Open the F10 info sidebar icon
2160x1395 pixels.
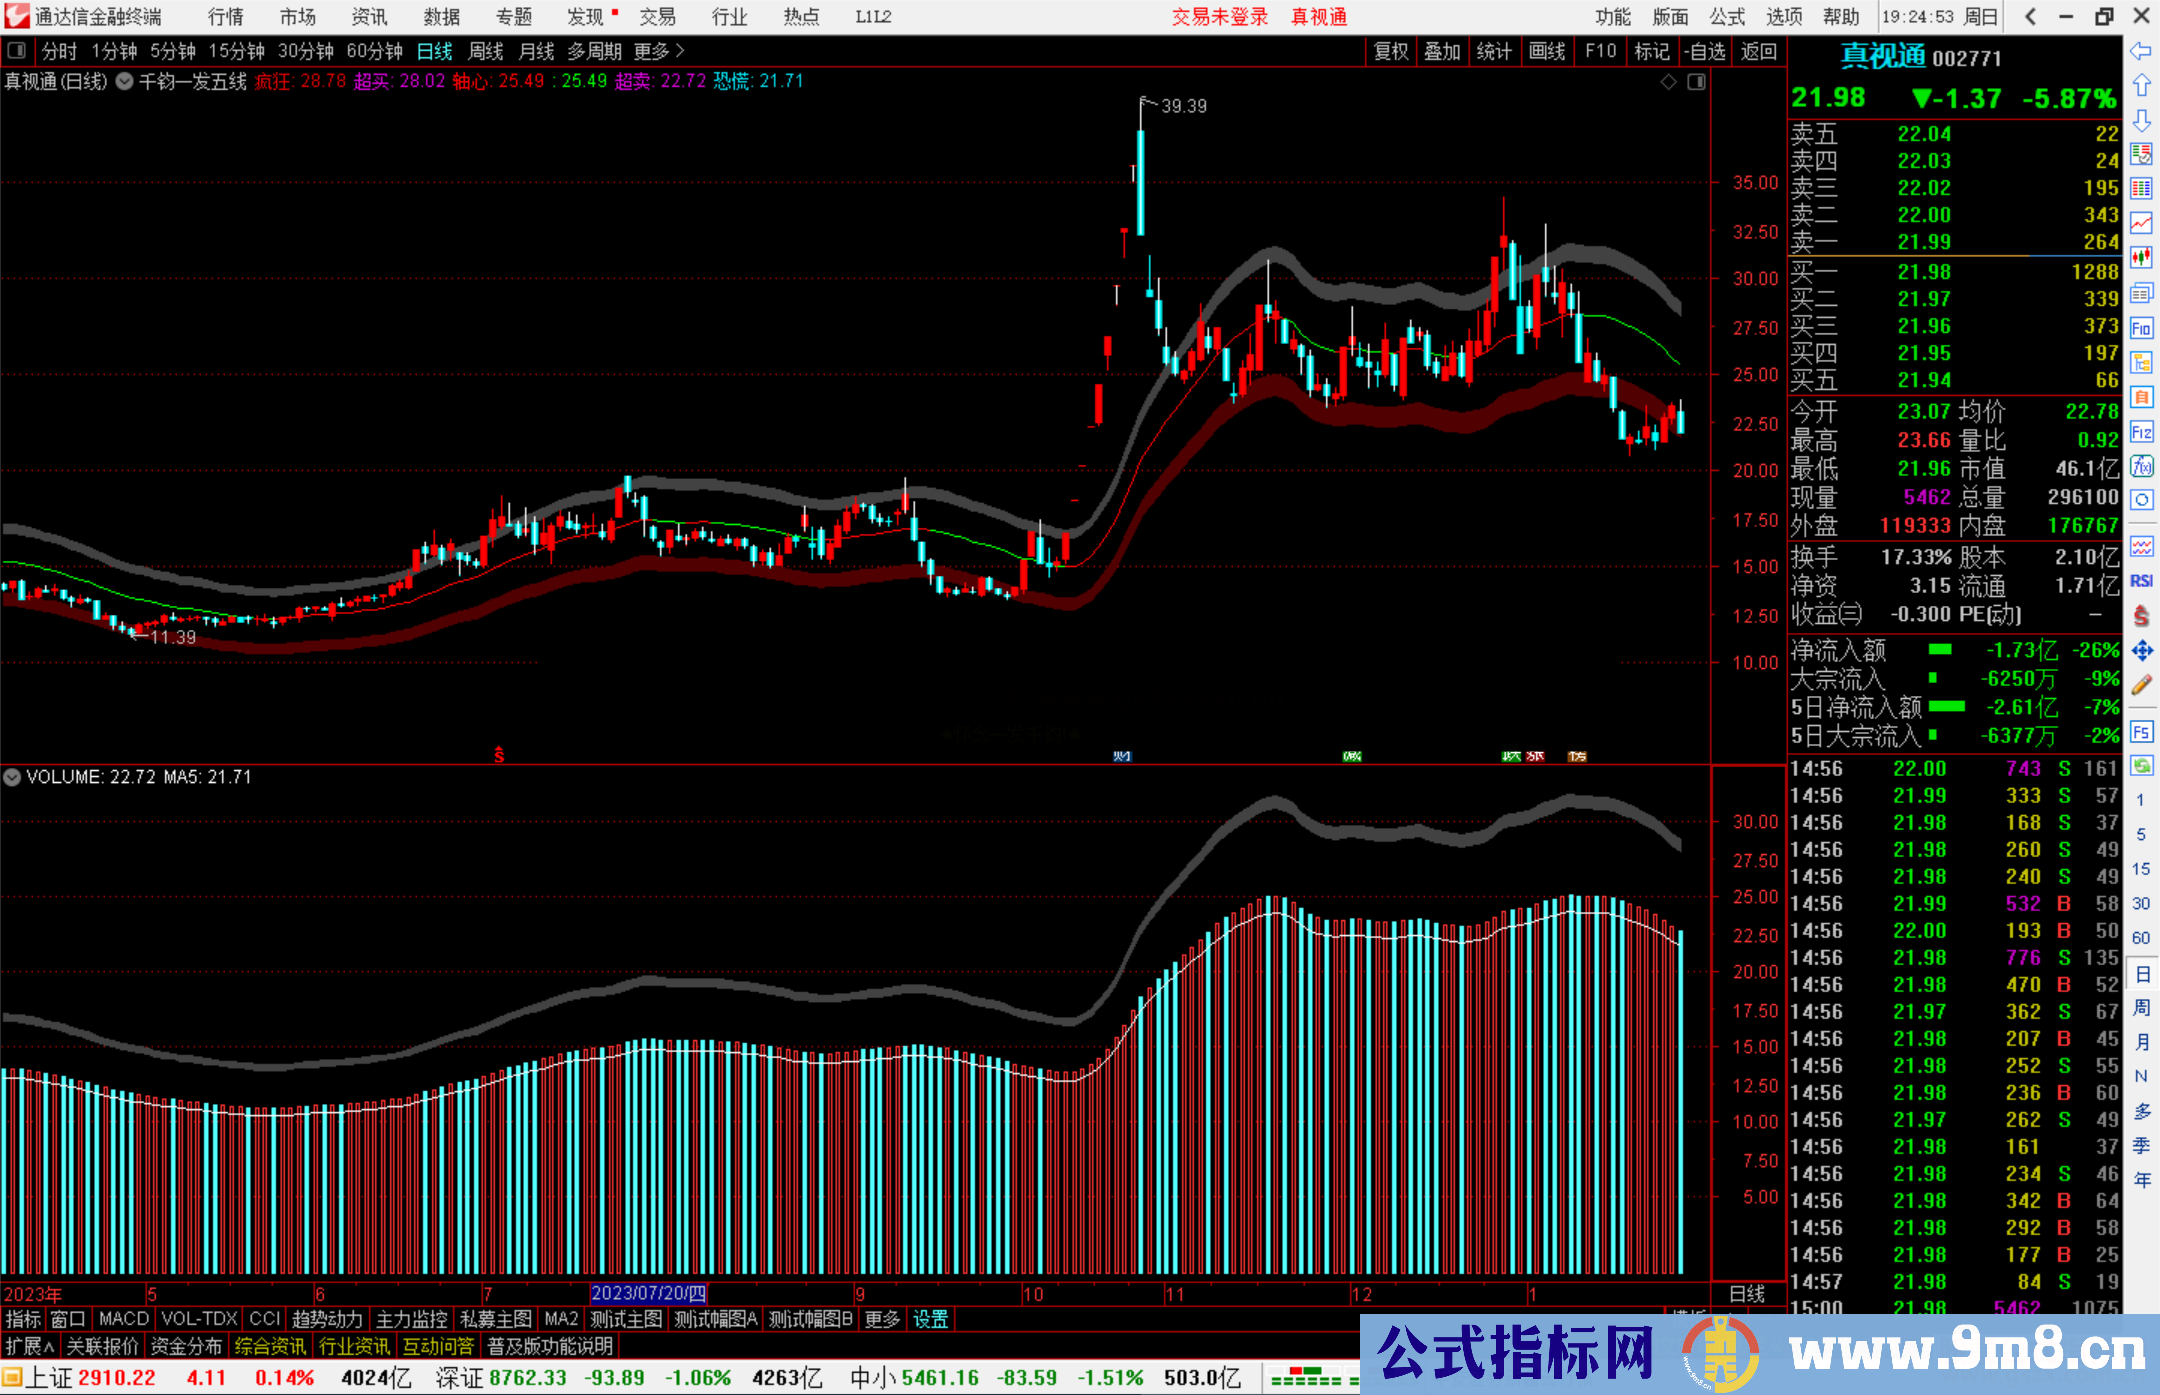[2141, 328]
